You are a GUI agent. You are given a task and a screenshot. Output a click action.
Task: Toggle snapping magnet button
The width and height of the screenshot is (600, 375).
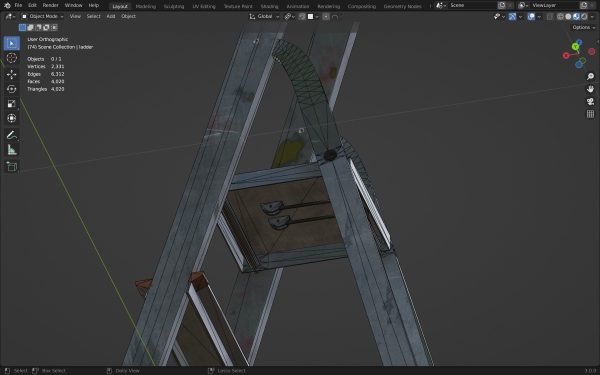tap(302, 16)
